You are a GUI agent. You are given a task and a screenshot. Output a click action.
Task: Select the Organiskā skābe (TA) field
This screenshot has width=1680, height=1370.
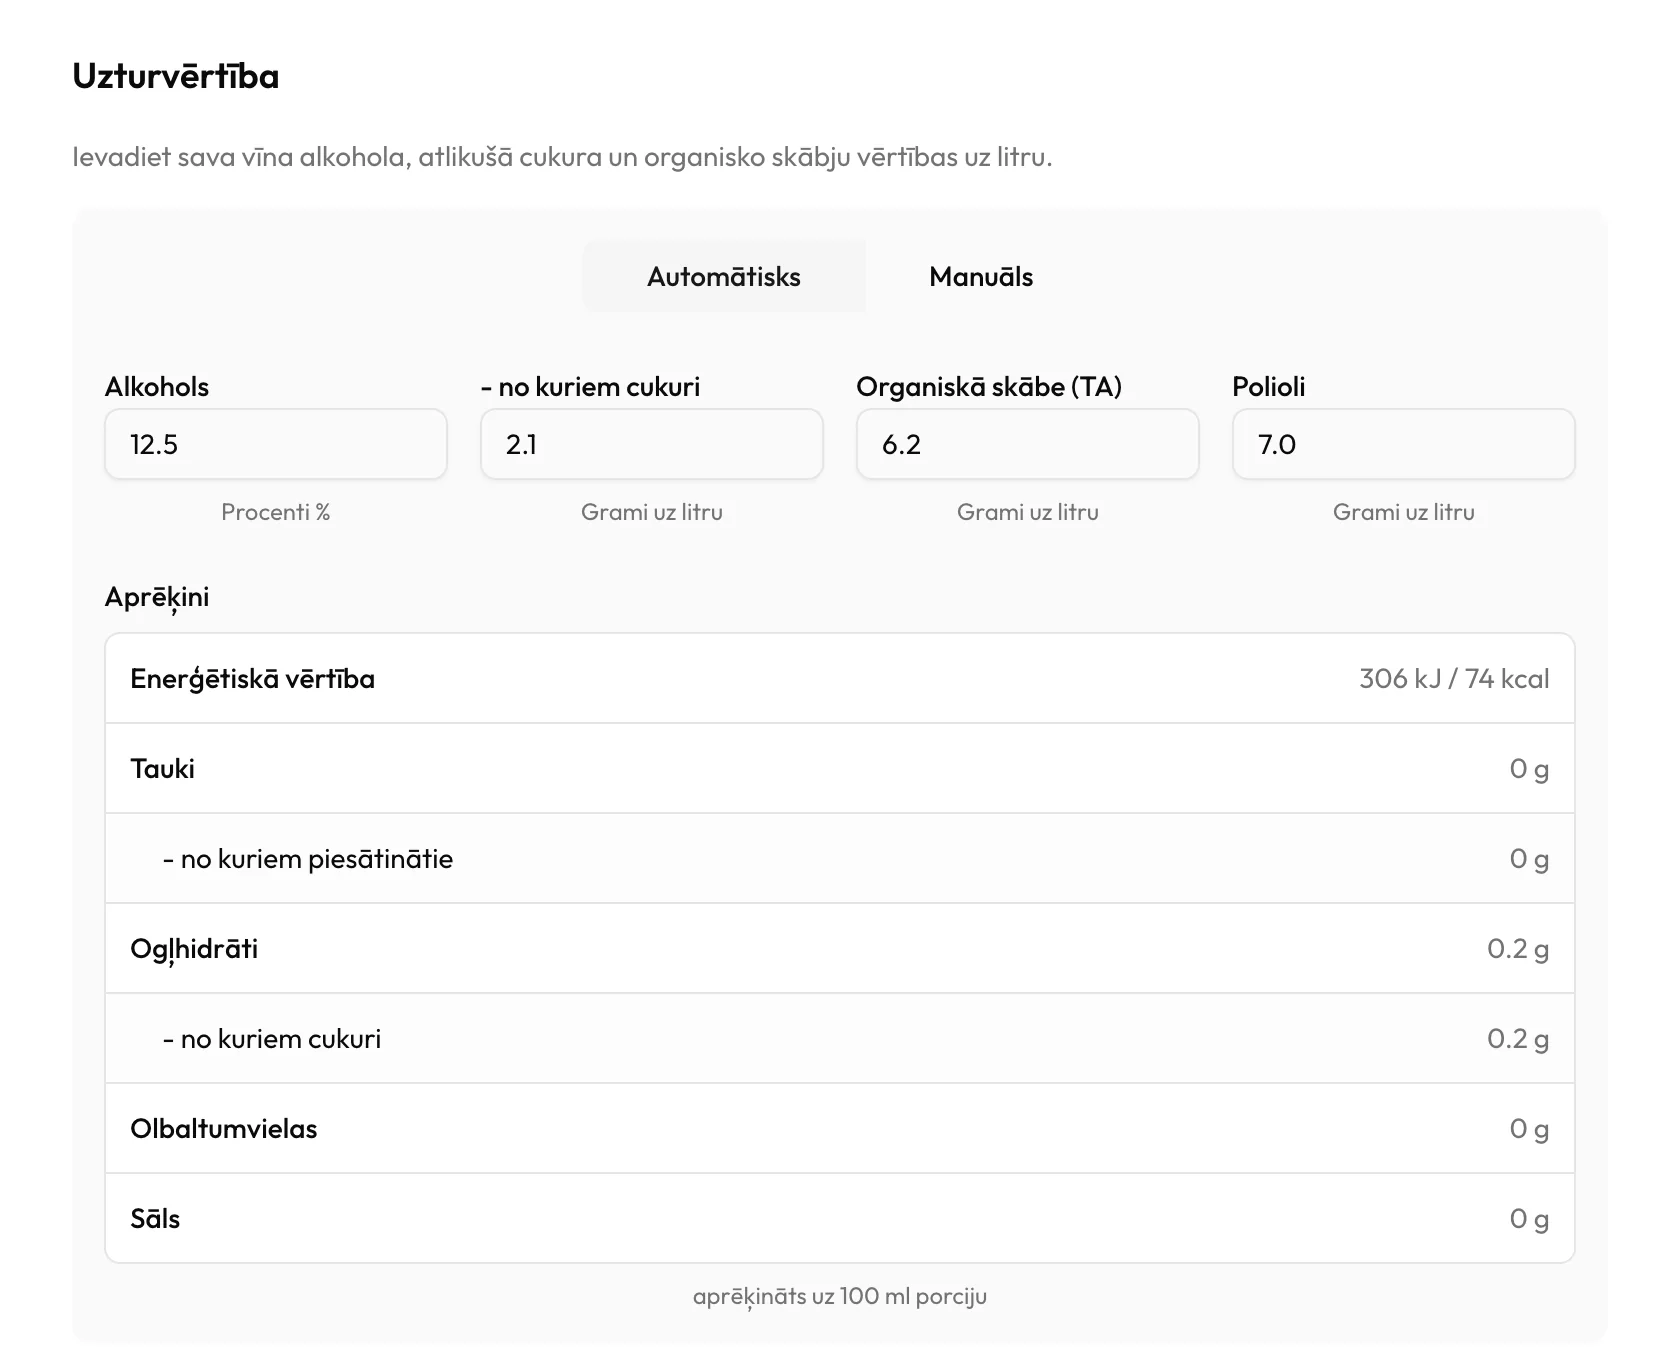[x=1028, y=444]
